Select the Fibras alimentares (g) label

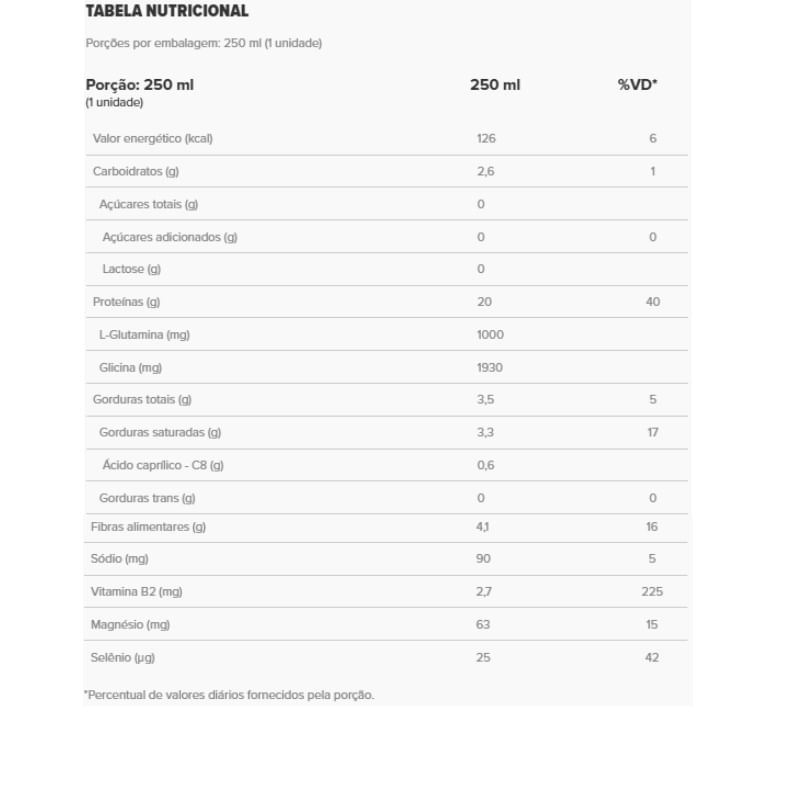(148, 527)
